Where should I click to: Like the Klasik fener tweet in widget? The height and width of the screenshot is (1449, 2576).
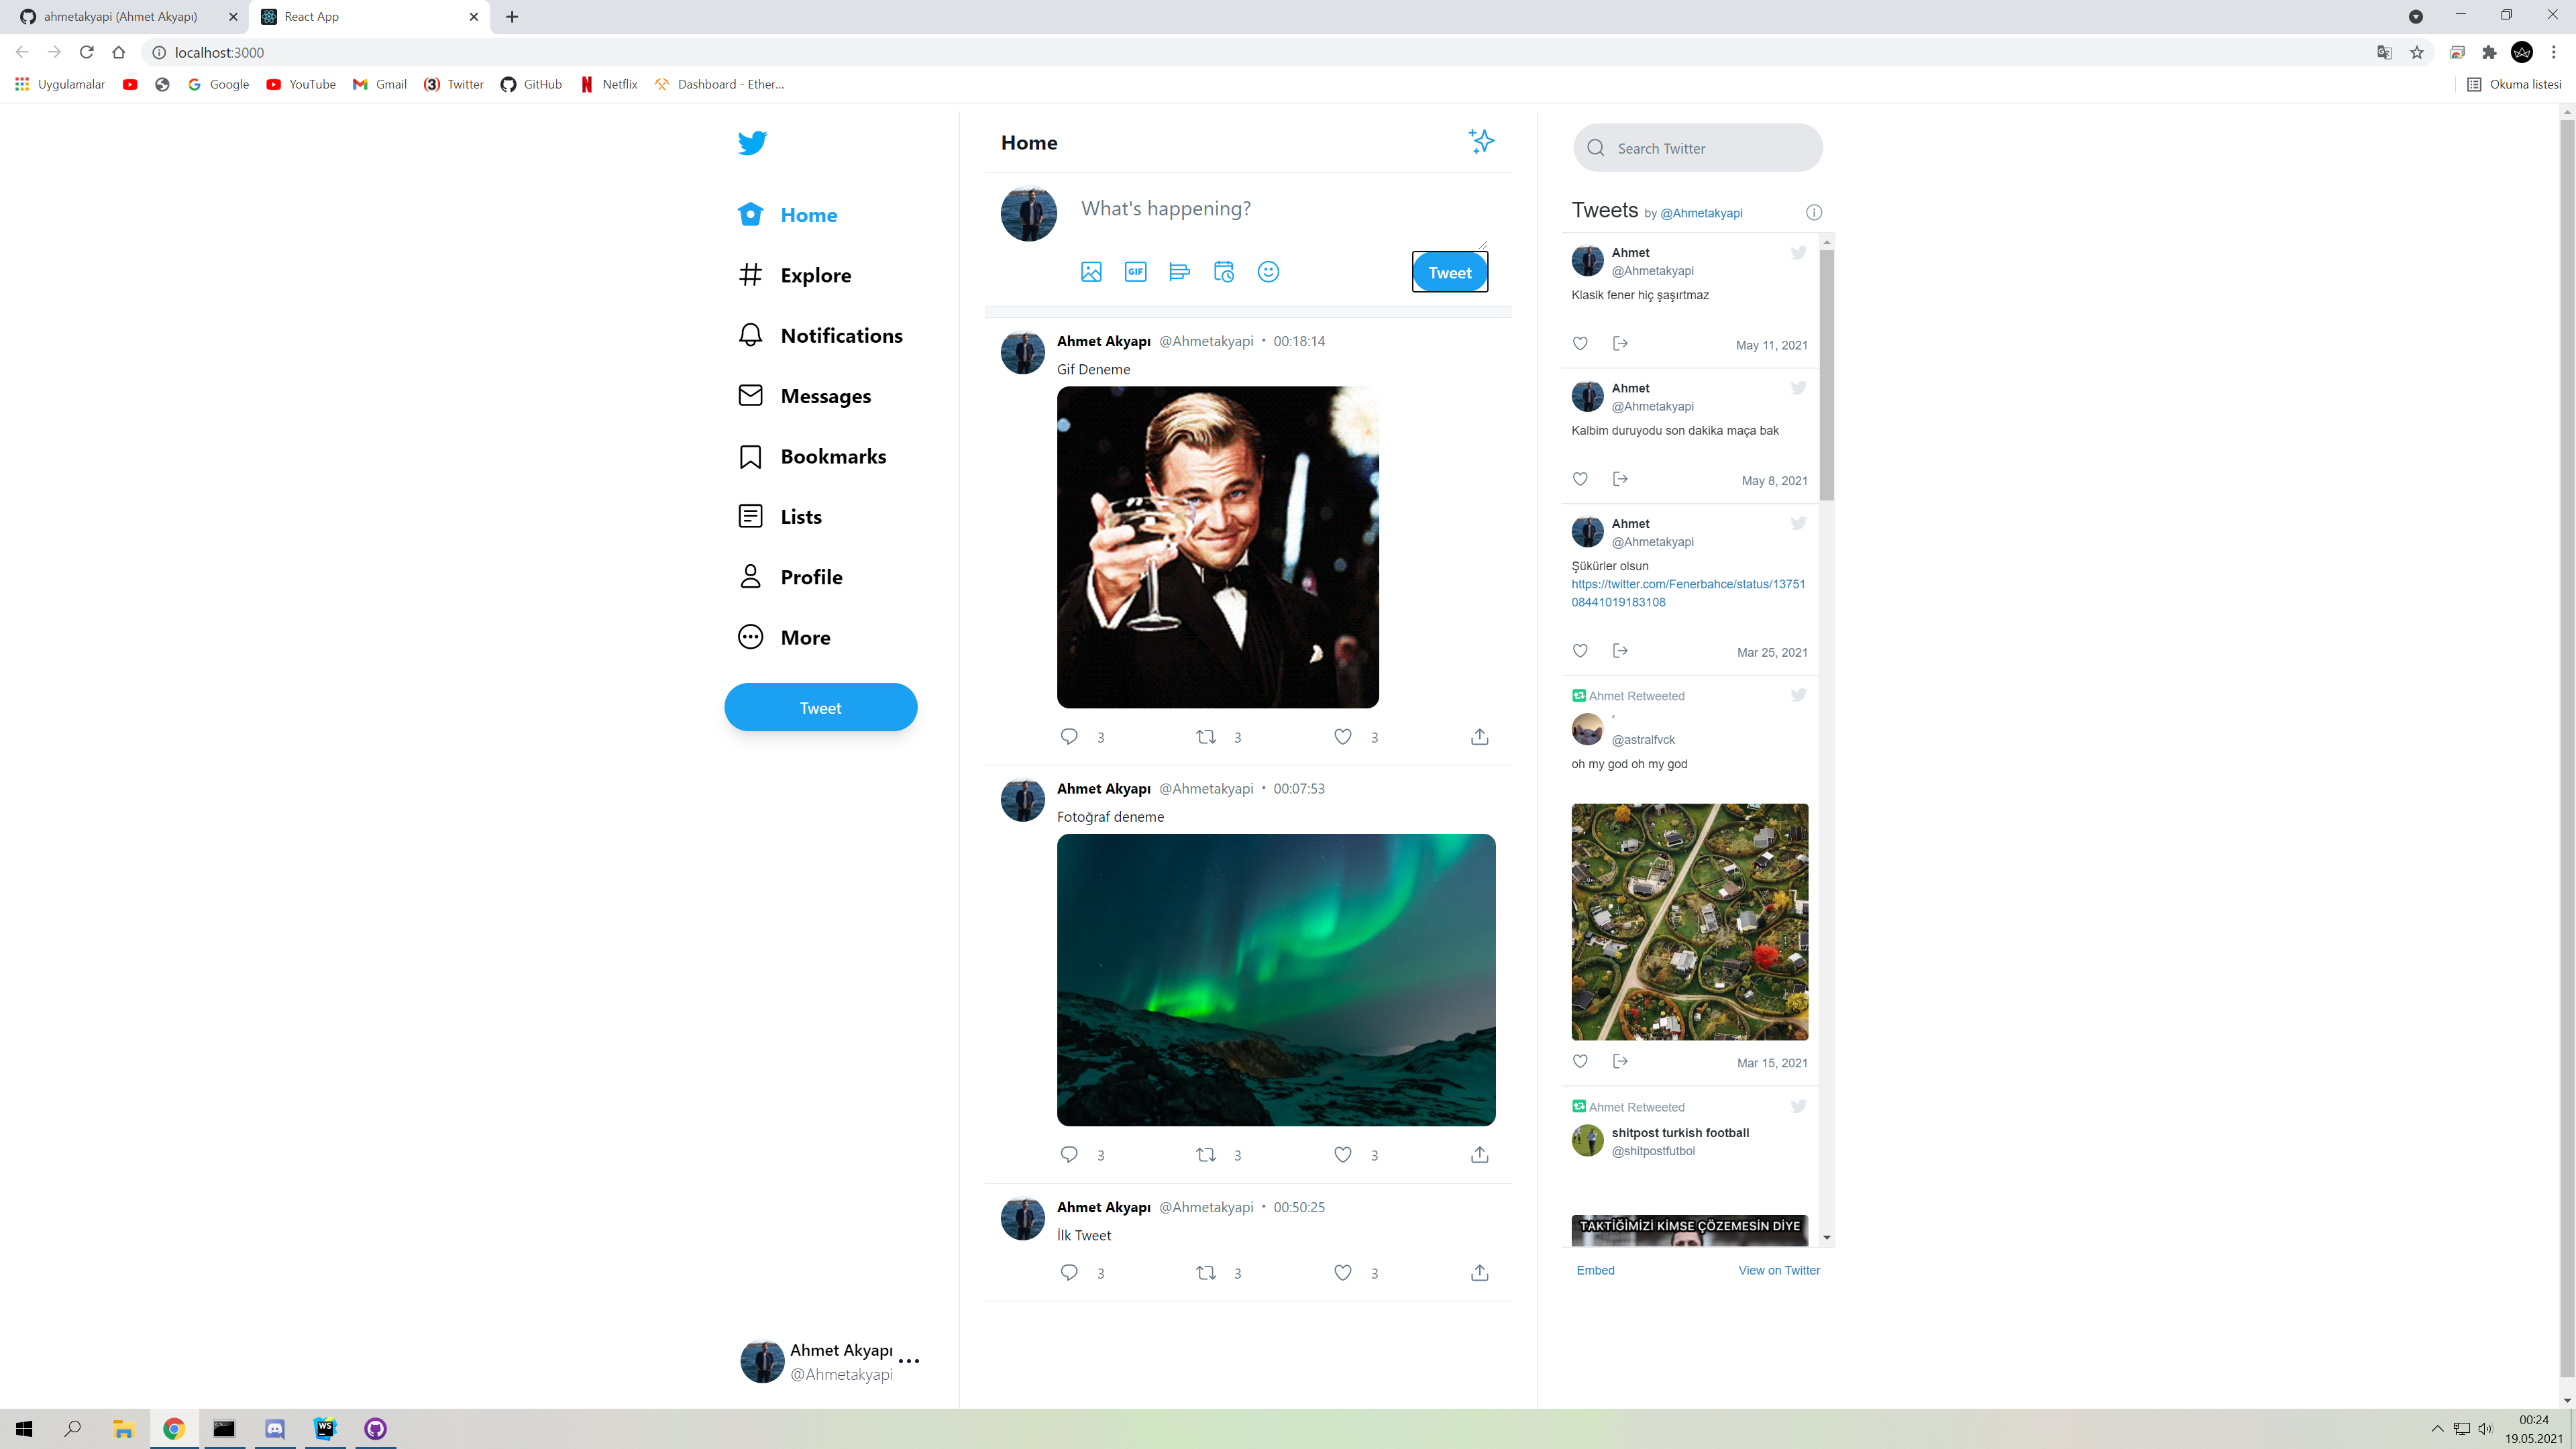(1580, 344)
